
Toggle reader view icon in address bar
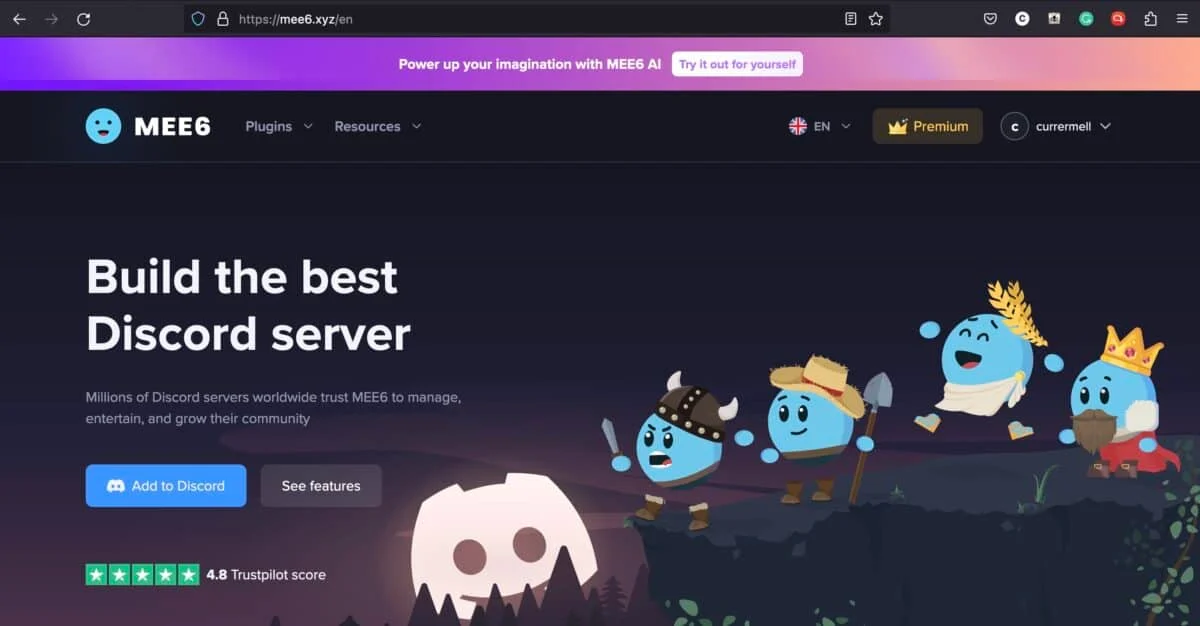click(x=851, y=18)
